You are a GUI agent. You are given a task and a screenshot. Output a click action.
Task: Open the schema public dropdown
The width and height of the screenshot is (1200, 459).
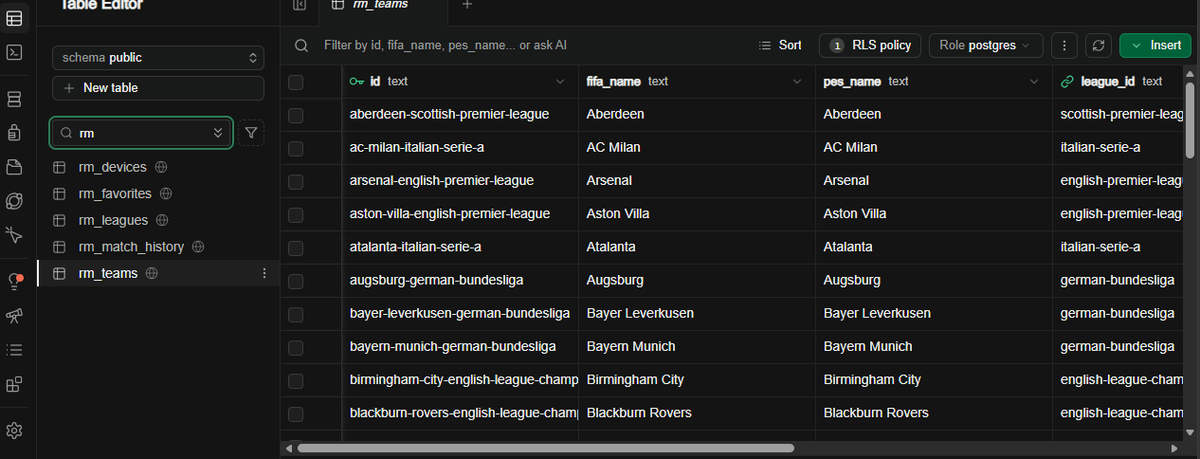[158, 58]
